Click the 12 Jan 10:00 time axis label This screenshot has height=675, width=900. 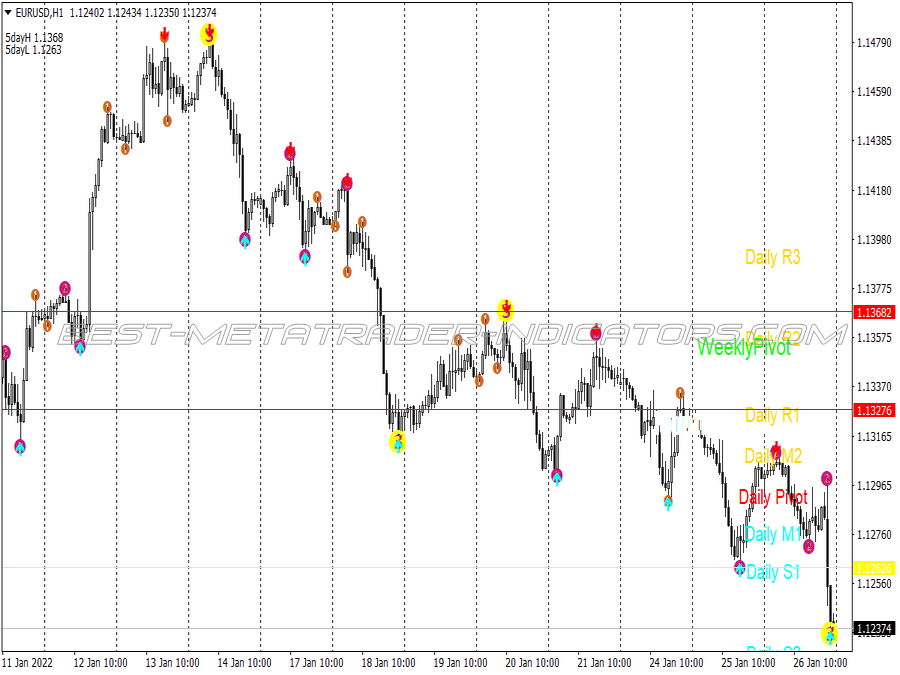click(x=100, y=662)
